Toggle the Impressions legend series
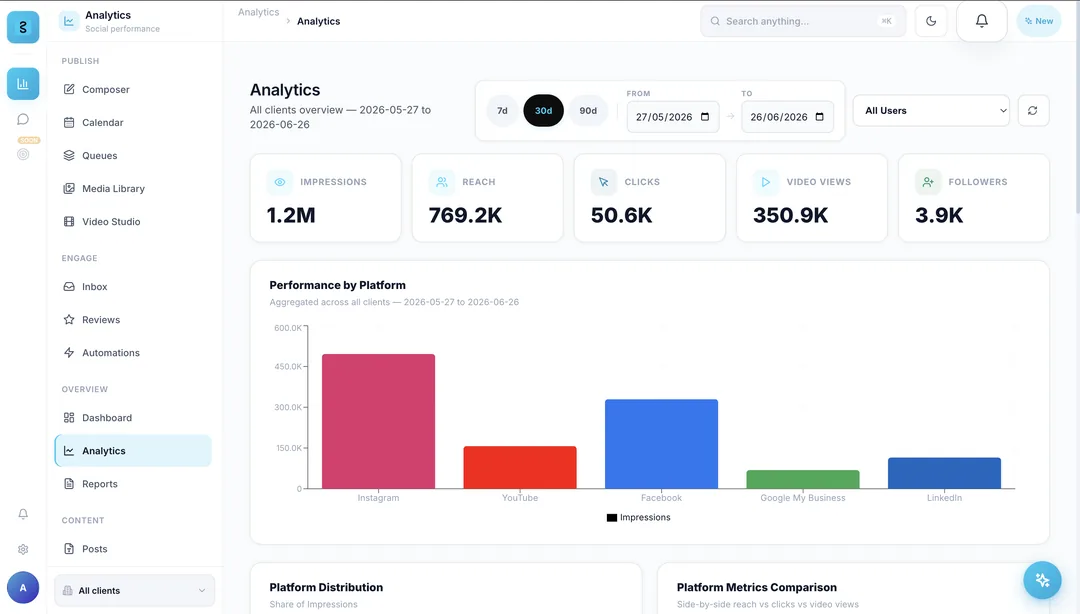The height and width of the screenshot is (614, 1080). tap(638, 518)
